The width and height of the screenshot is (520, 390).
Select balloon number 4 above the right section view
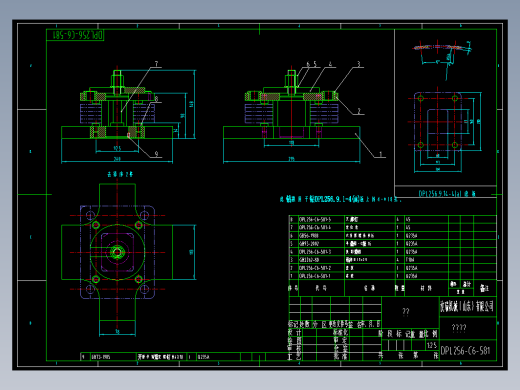(330, 64)
